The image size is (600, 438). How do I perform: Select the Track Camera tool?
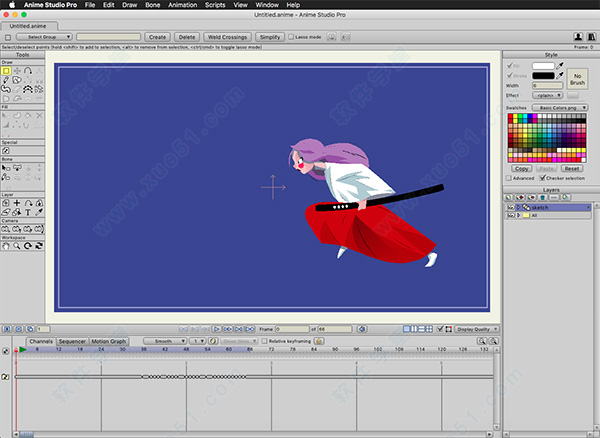[6, 229]
